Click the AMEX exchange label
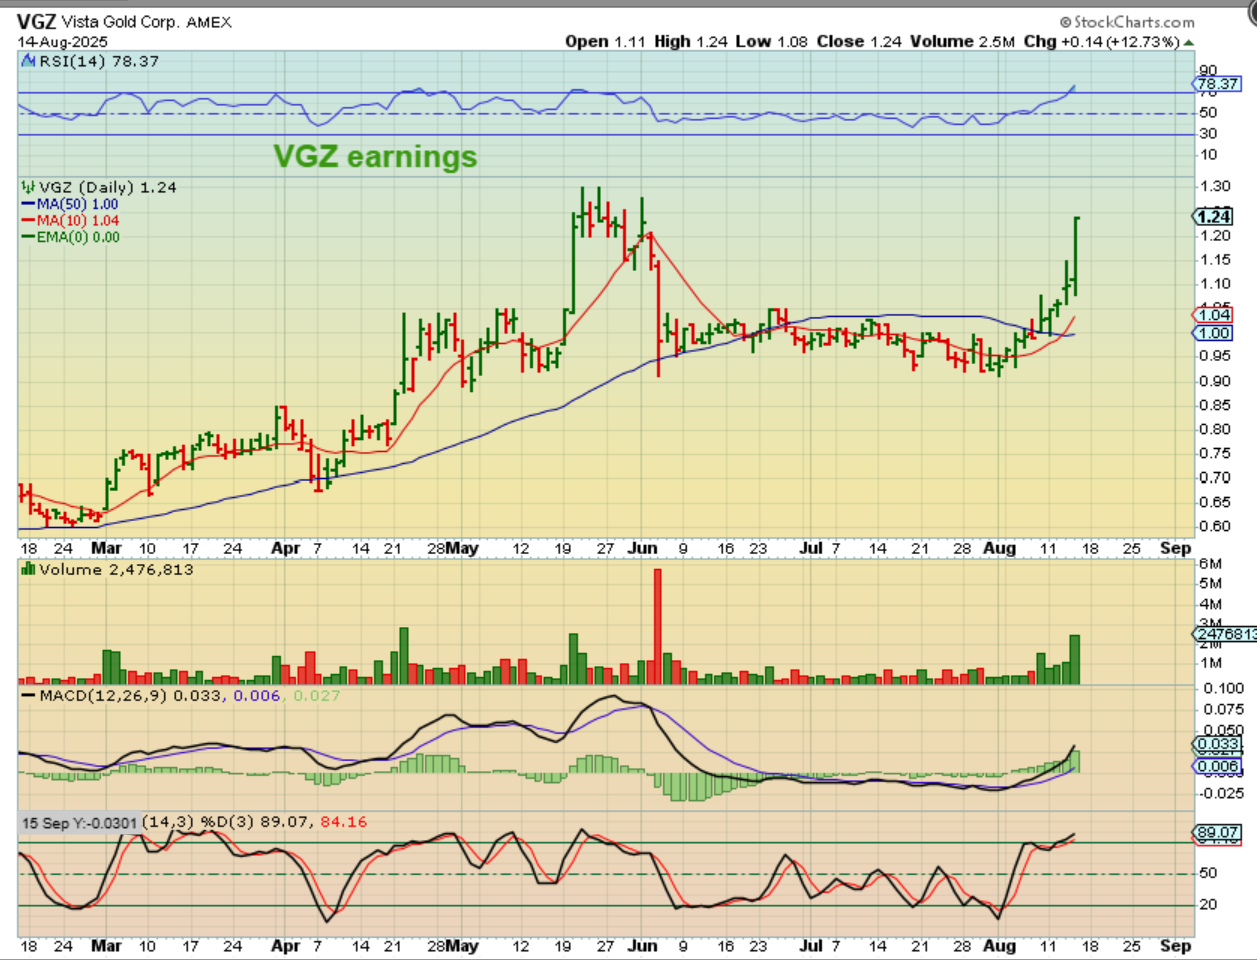 209,22
